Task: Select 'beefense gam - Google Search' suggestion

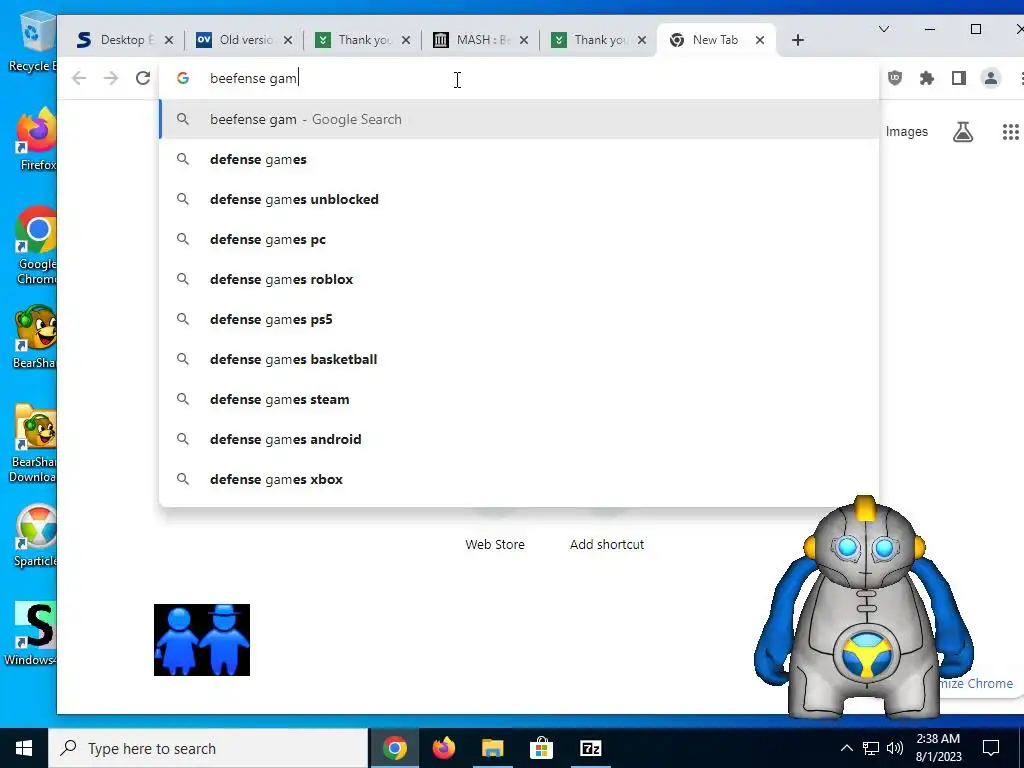Action: (519, 120)
